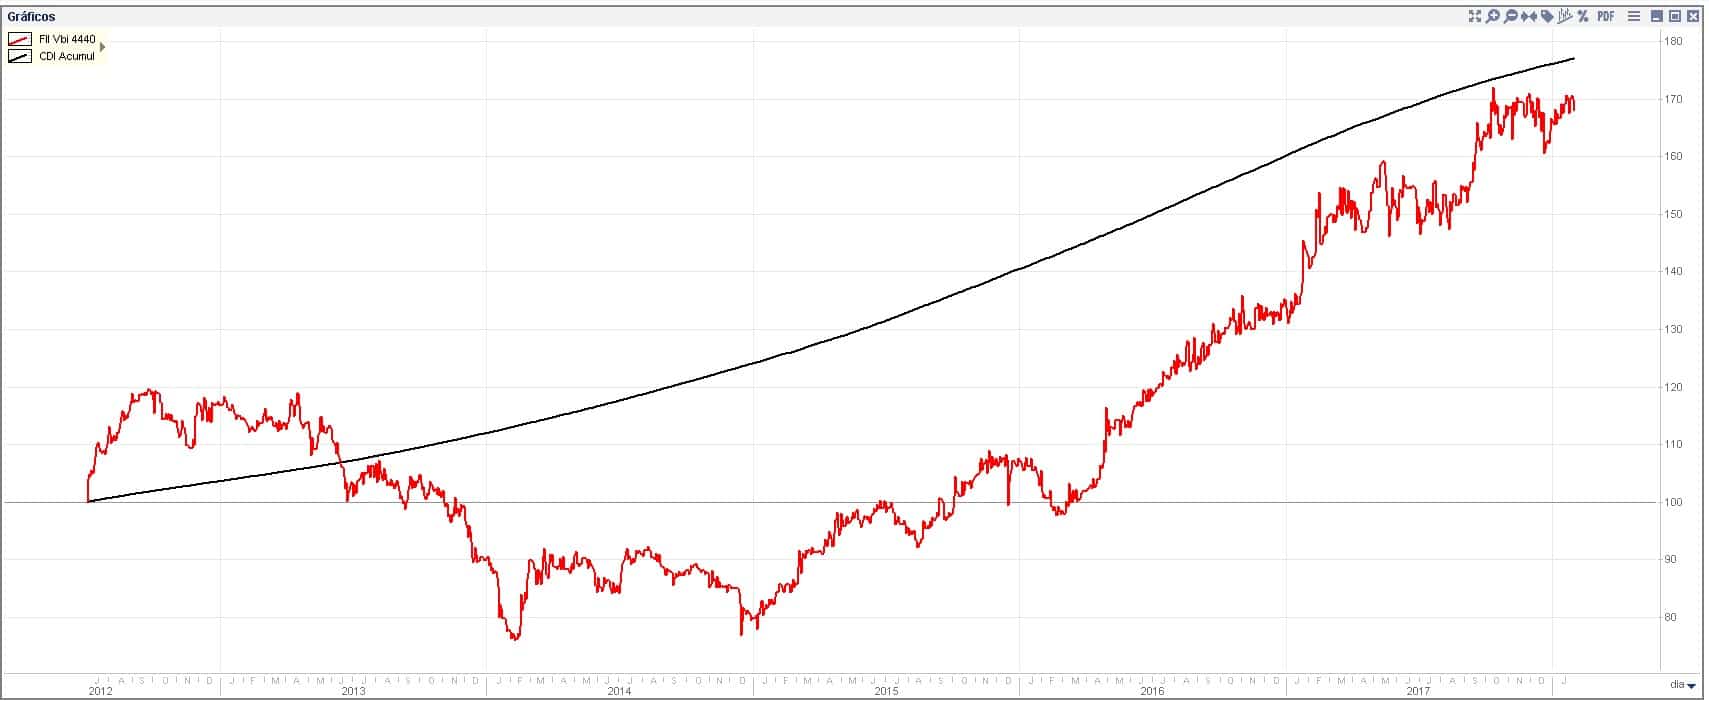The height and width of the screenshot is (702, 1709).
Task: Close the Gráficos panel
Action: (x=1693, y=16)
